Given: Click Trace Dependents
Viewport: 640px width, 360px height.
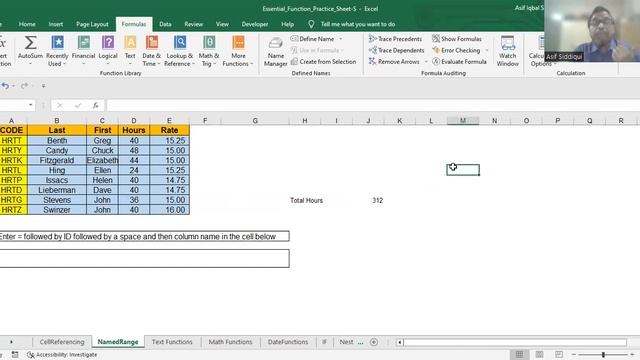Looking at the screenshot, I should click(x=396, y=50).
